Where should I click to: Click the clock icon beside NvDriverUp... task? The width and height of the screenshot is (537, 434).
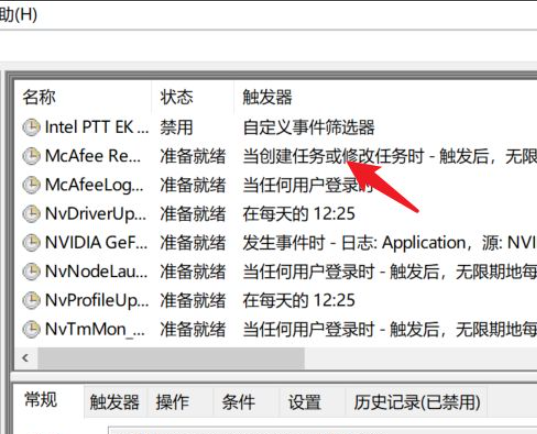pyautogui.click(x=31, y=213)
